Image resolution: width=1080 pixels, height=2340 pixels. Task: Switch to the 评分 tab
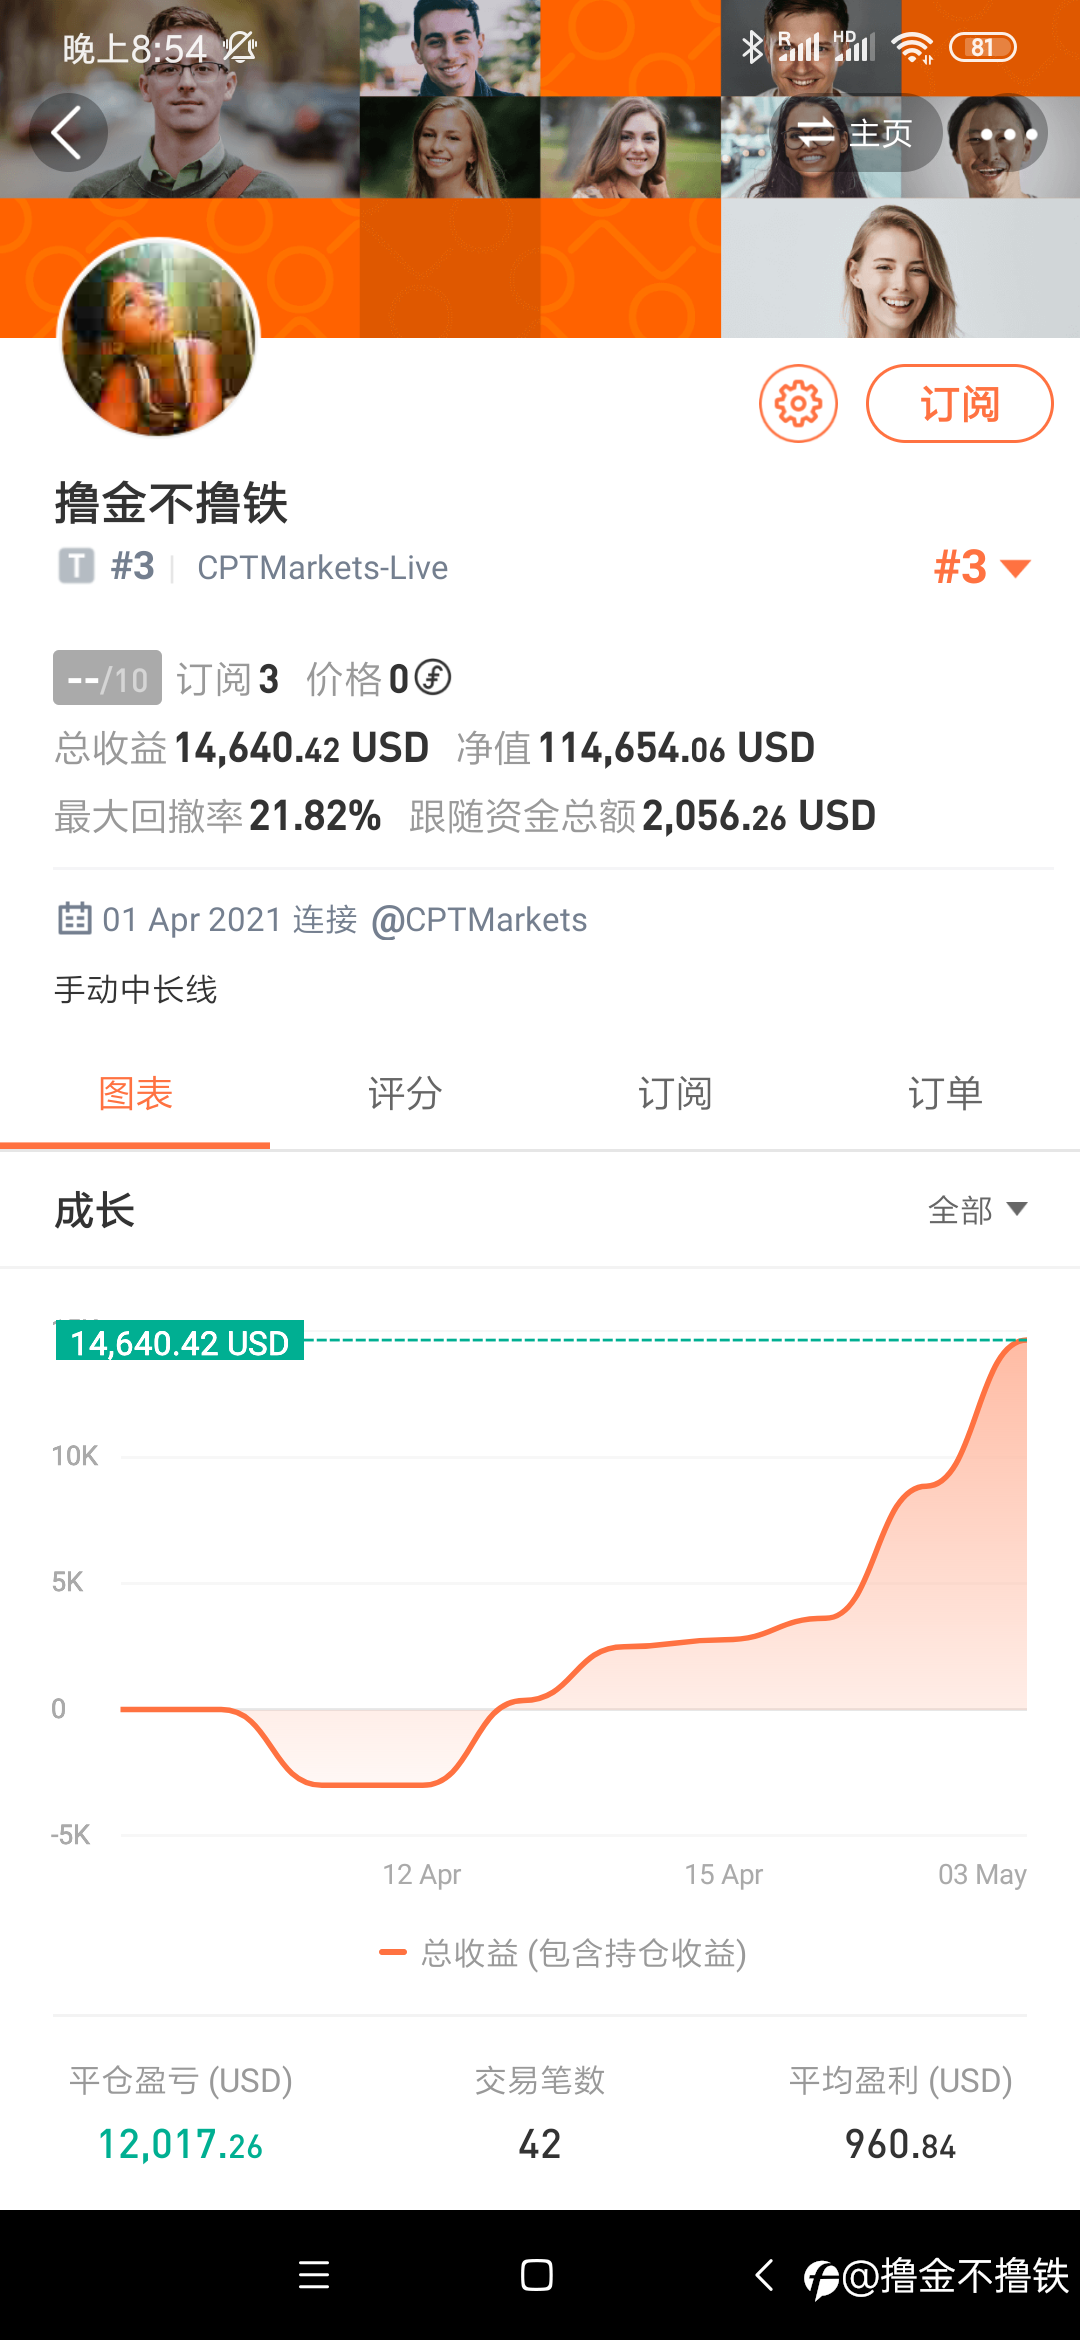405,1093
